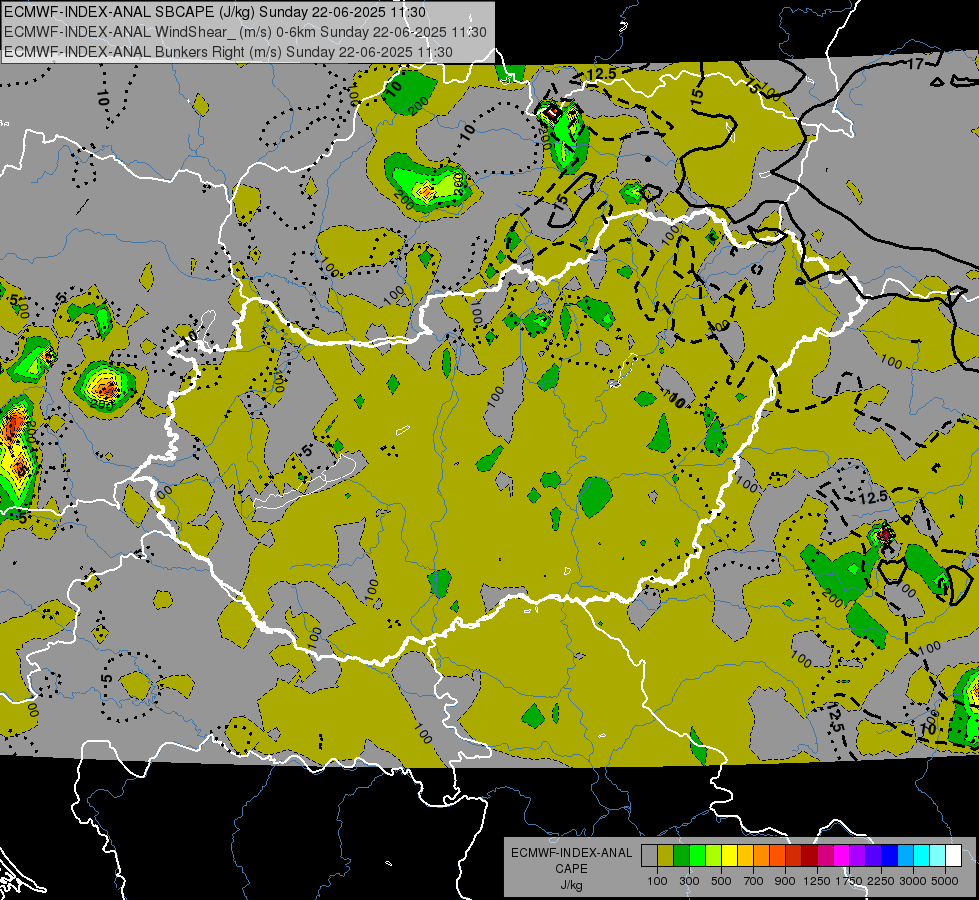Image resolution: width=979 pixels, height=900 pixels.
Task: Click the legend value 2250
Action: 881,881
